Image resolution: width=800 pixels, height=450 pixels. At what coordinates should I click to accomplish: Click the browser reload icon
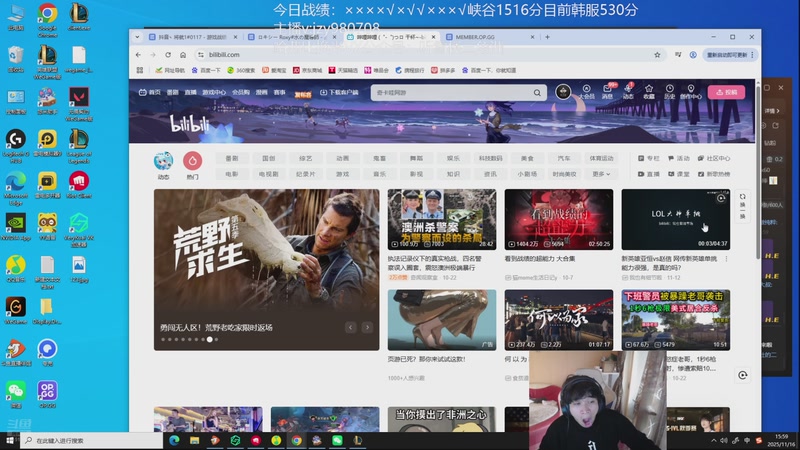(168, 55)
